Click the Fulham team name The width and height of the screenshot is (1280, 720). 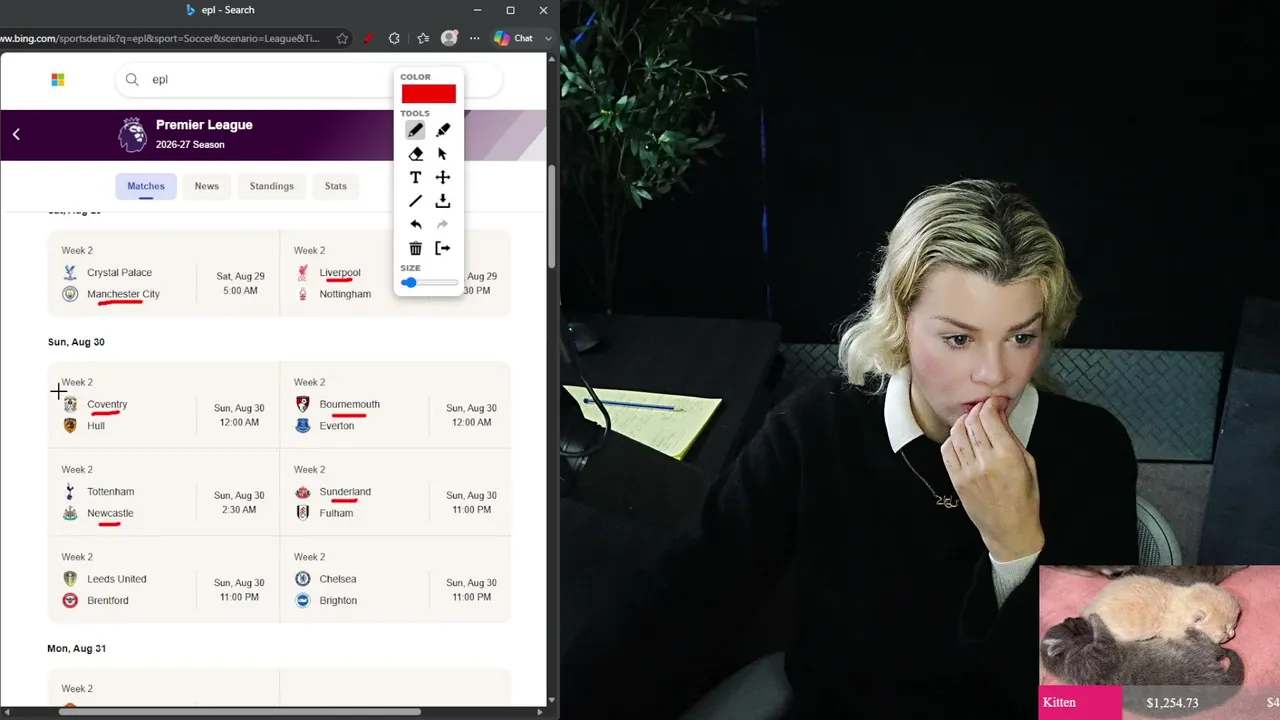[336, 513]
